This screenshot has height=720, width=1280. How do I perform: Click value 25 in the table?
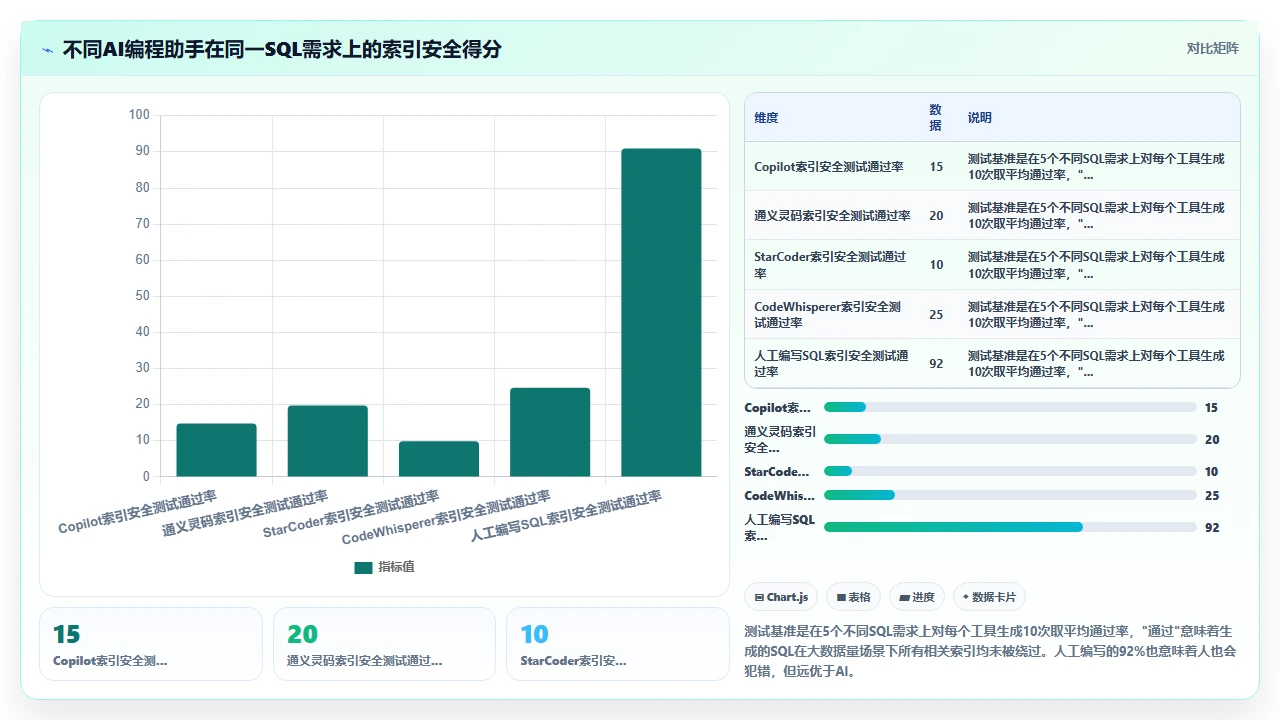pos(936,315)
